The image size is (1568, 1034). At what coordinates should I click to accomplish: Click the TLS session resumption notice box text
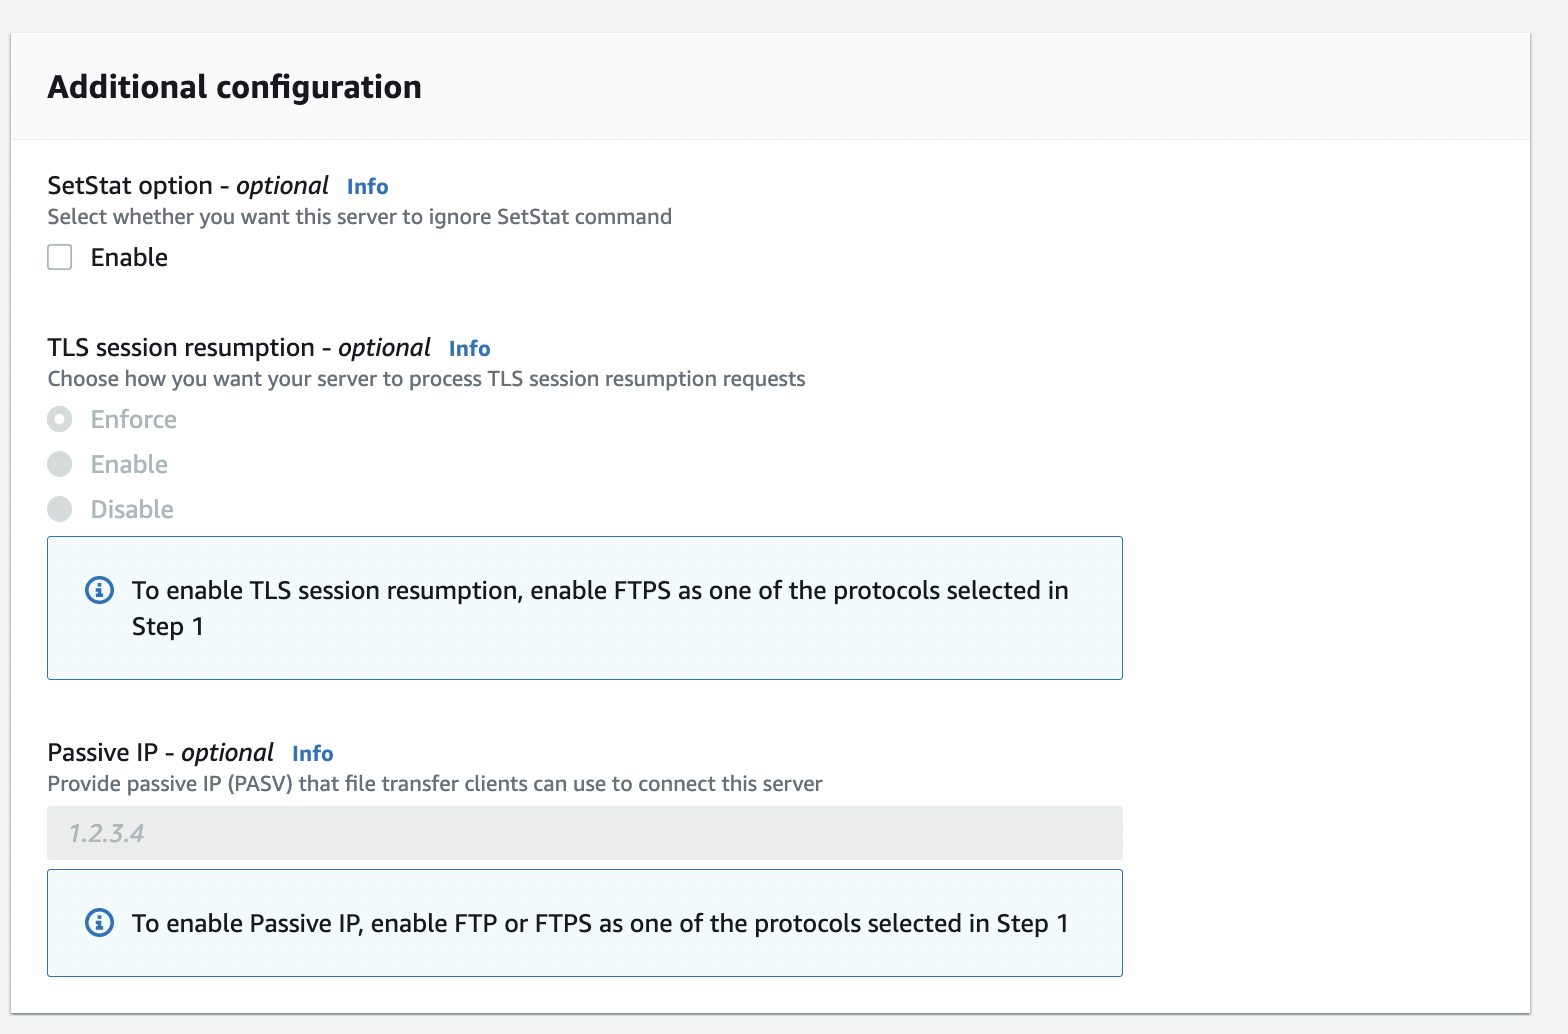tap(600, 608)
